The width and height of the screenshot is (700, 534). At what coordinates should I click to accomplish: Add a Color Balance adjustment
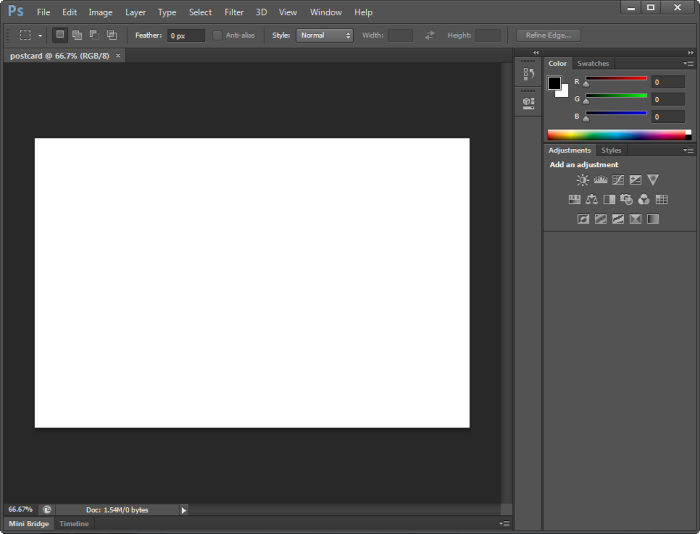(592, 199)
